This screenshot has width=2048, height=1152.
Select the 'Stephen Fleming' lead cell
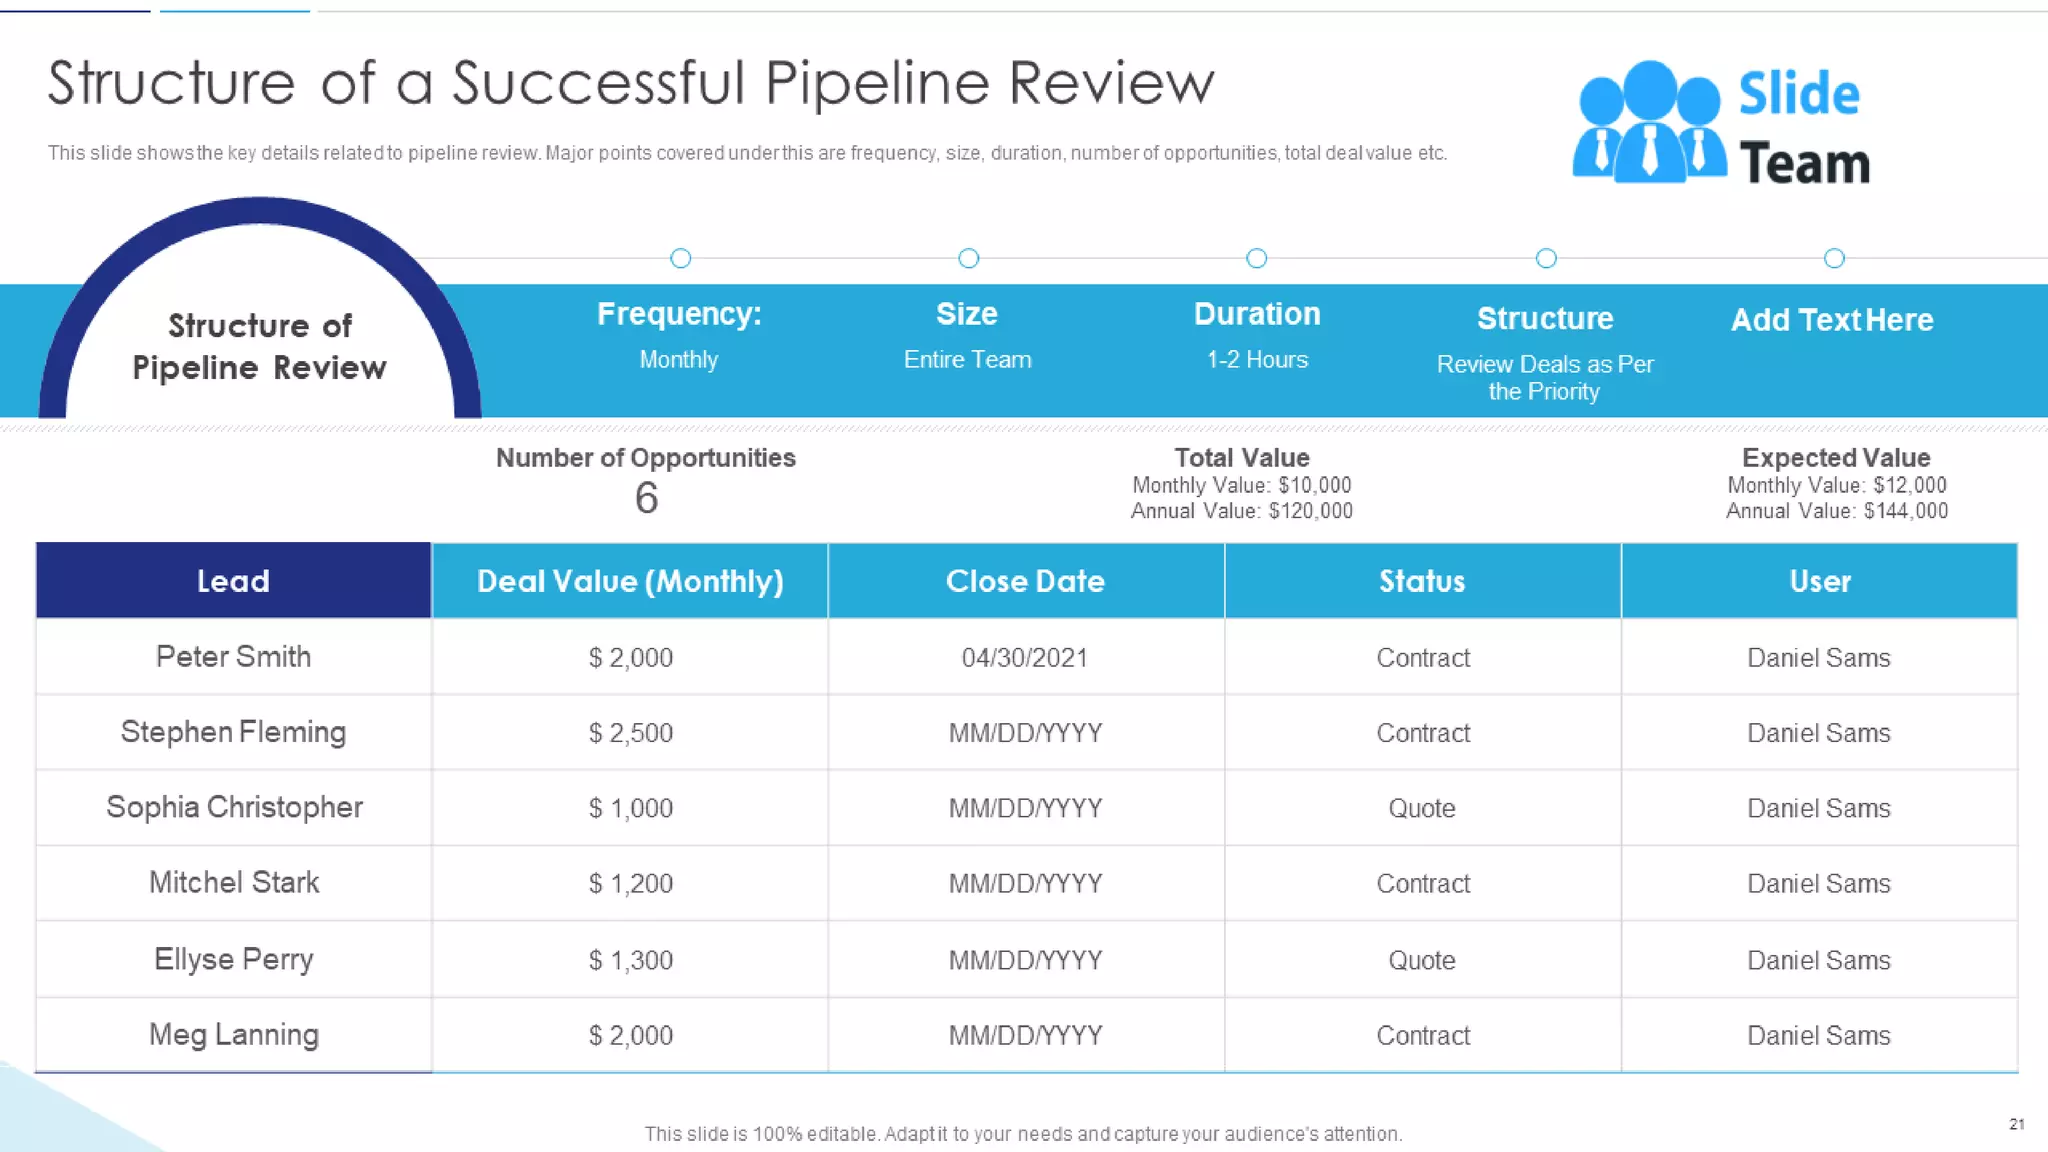pos(233,732)
